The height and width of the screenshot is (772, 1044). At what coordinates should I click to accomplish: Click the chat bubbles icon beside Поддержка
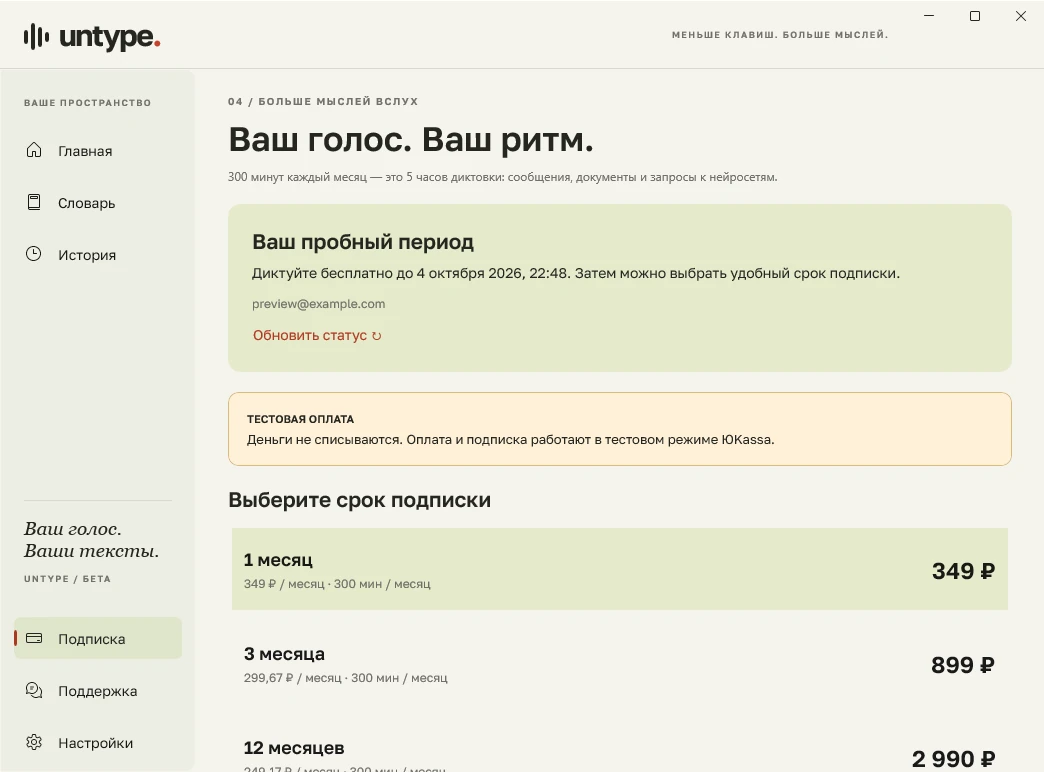[x=34, y=690]
